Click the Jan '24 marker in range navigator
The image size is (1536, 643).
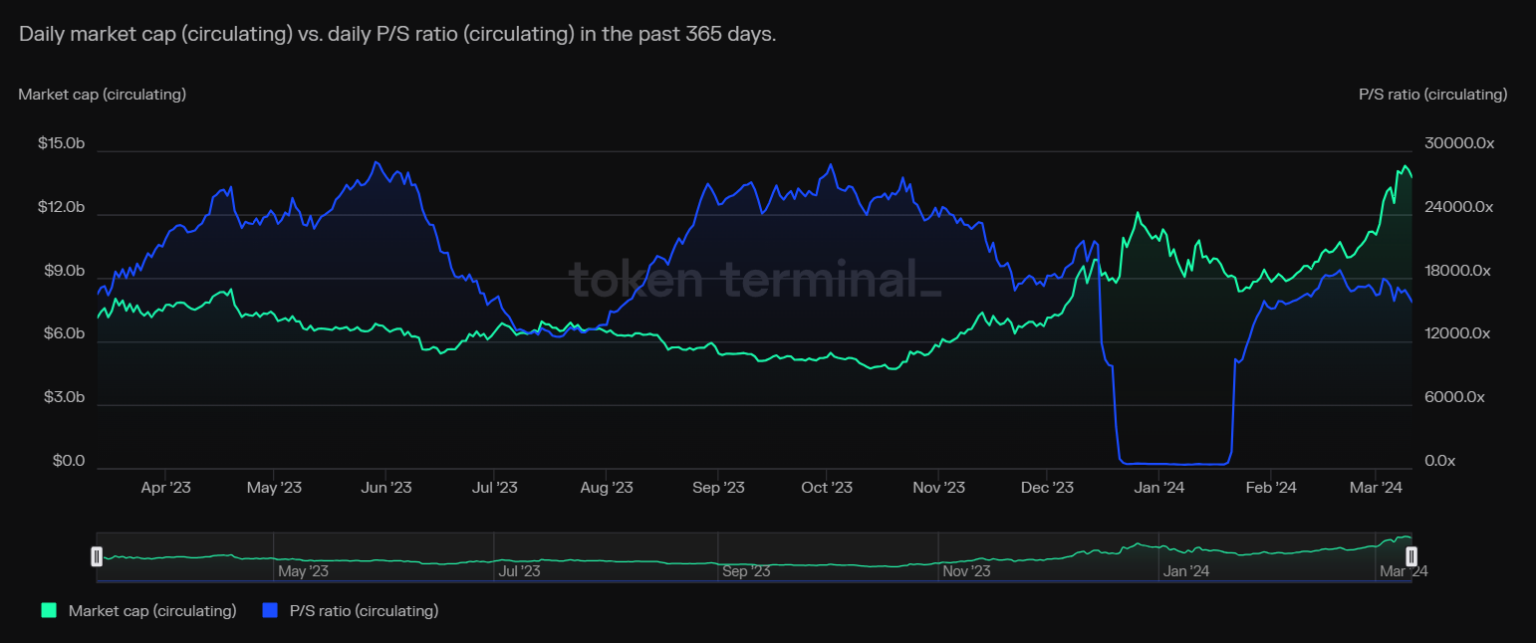pyautogui.click(x=1186, y=571)
